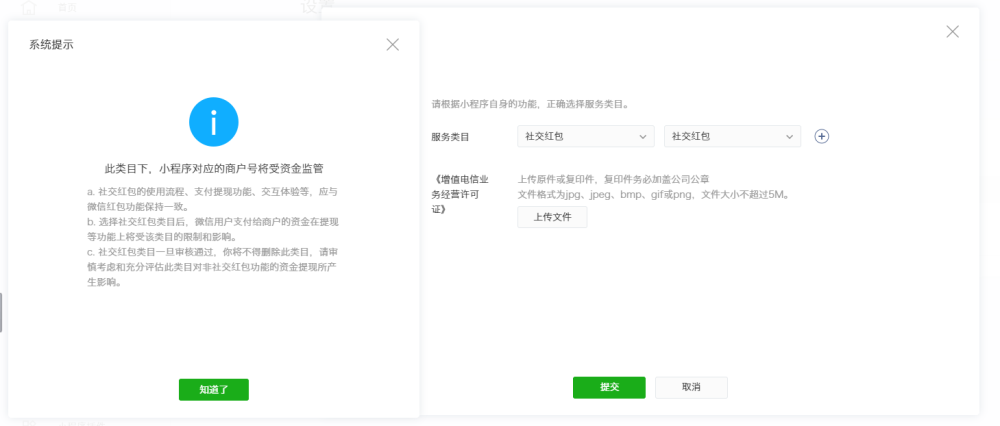Cancel the form with 取消 button
The width and height of the screenshot is (1000, 426).
click(691, 387)
